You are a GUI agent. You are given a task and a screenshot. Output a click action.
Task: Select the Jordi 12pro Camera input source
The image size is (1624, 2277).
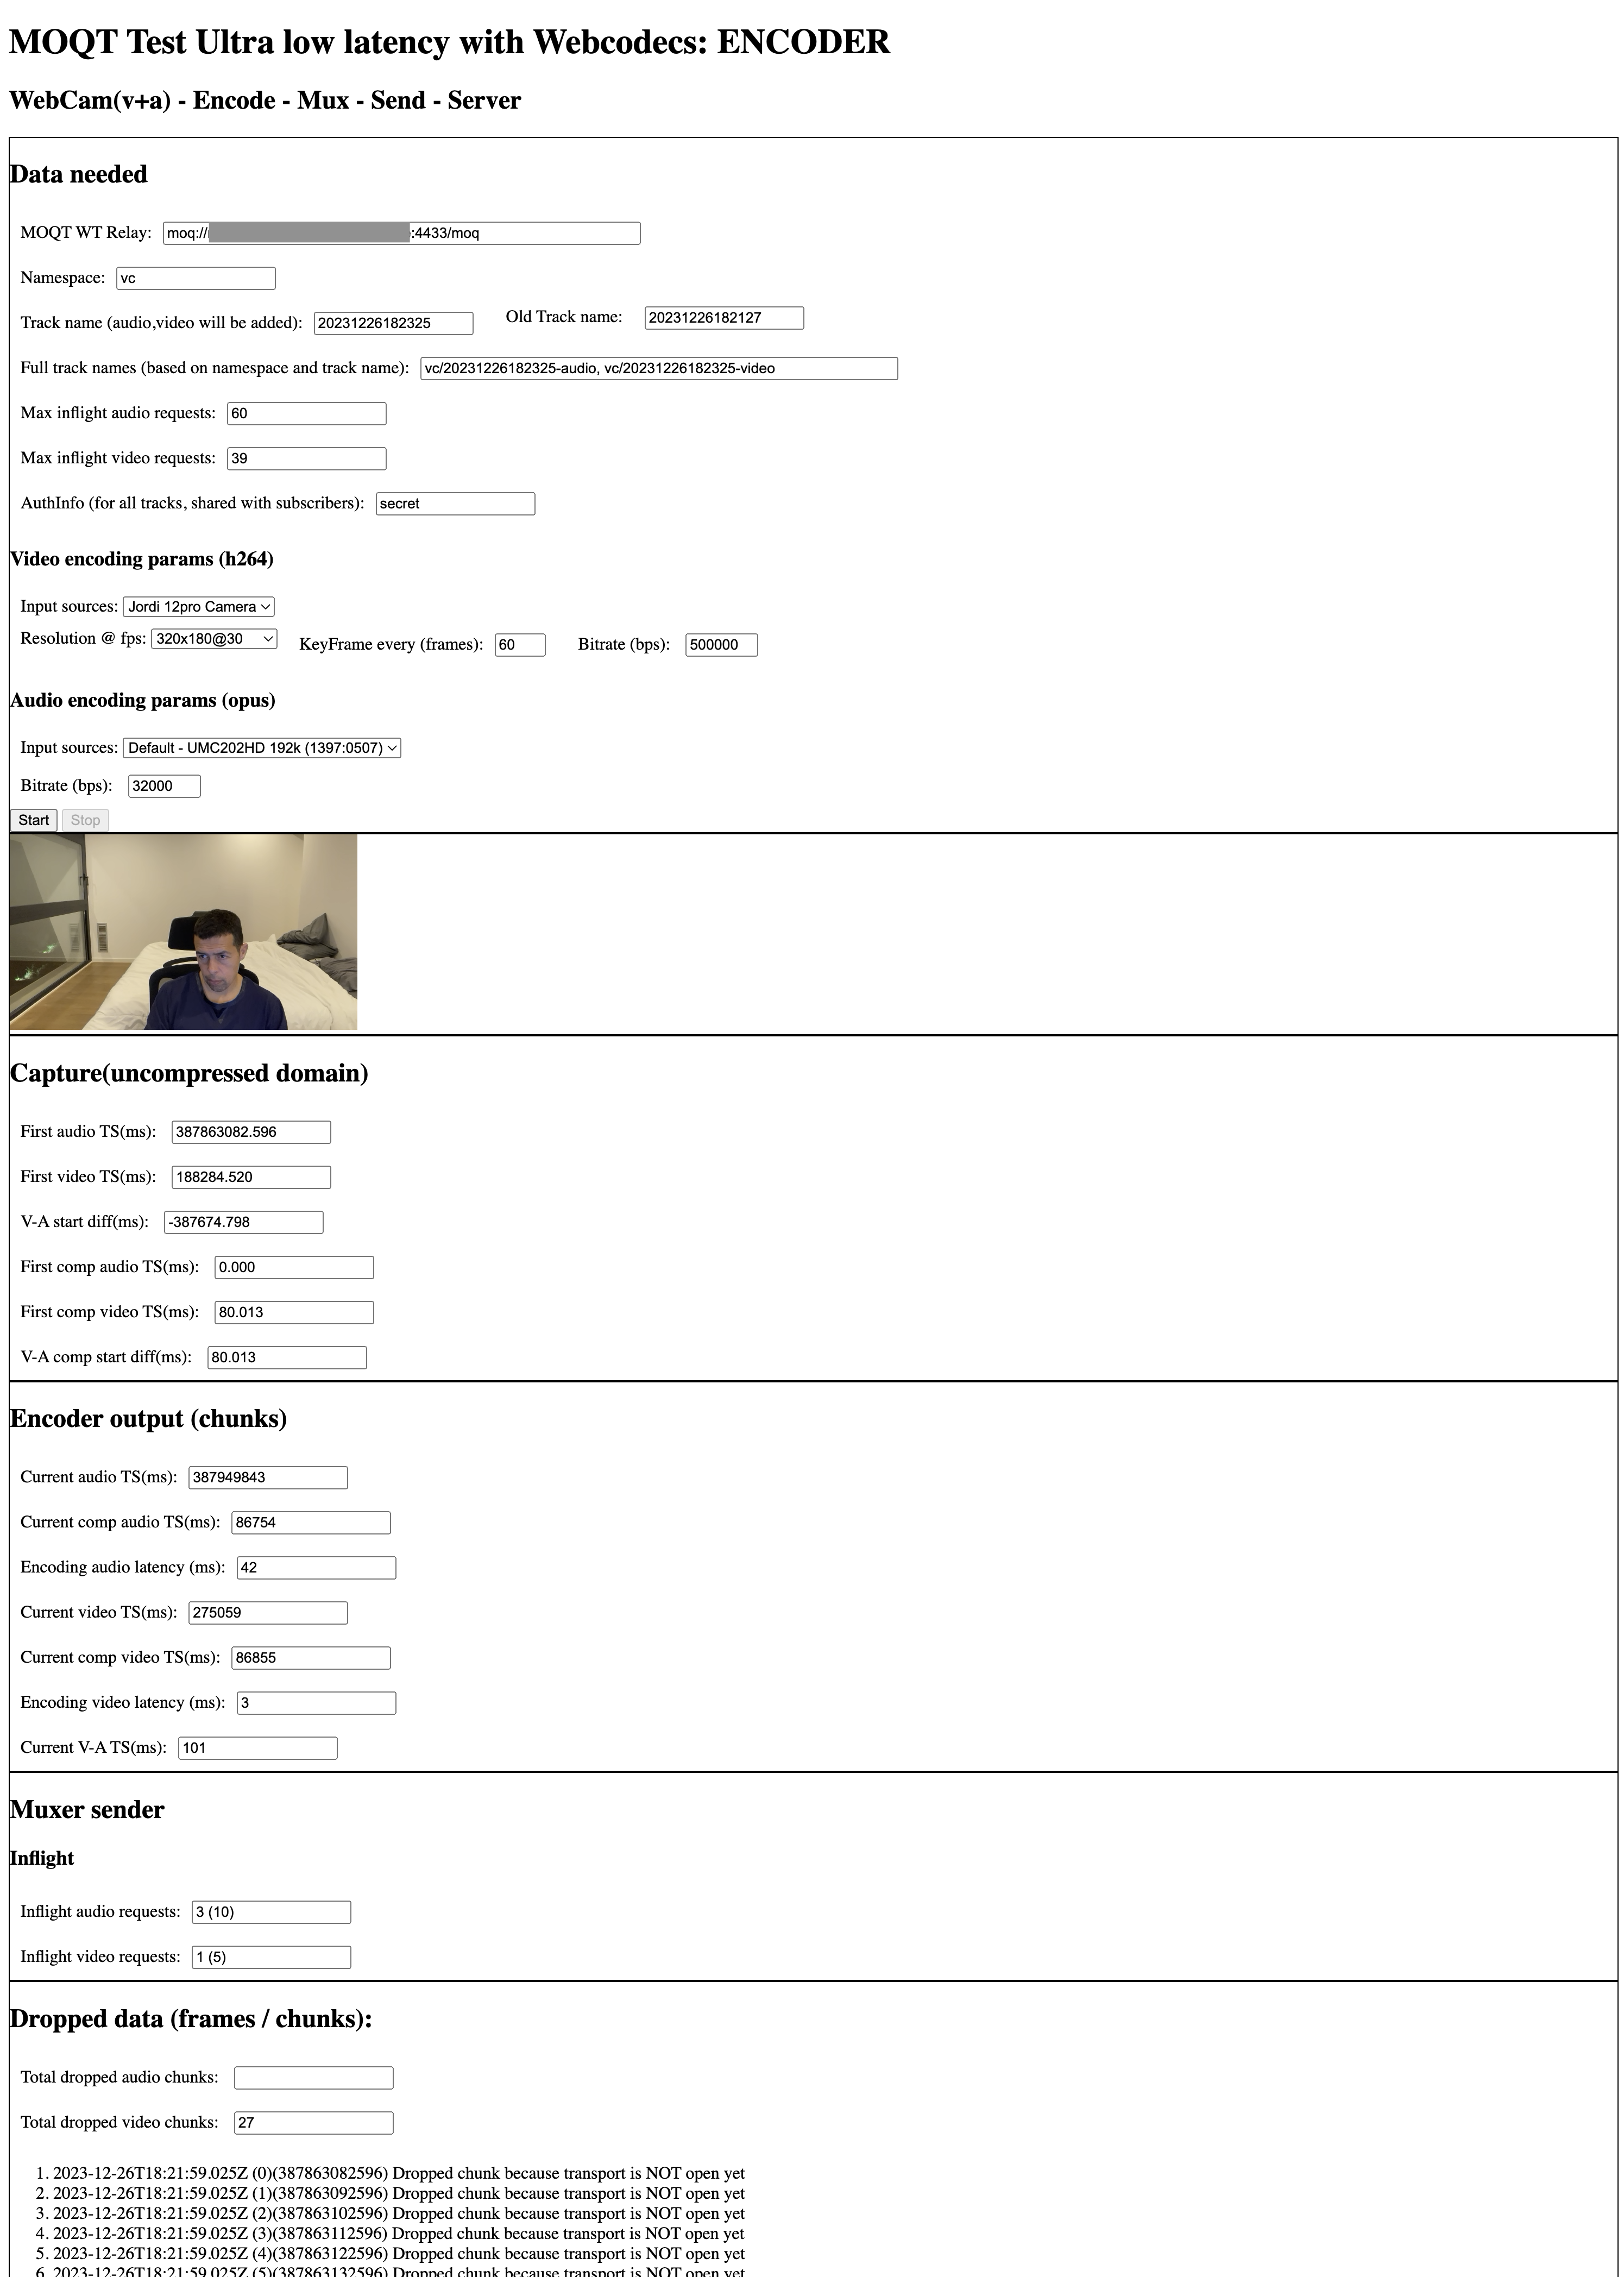tap(199, 606)
